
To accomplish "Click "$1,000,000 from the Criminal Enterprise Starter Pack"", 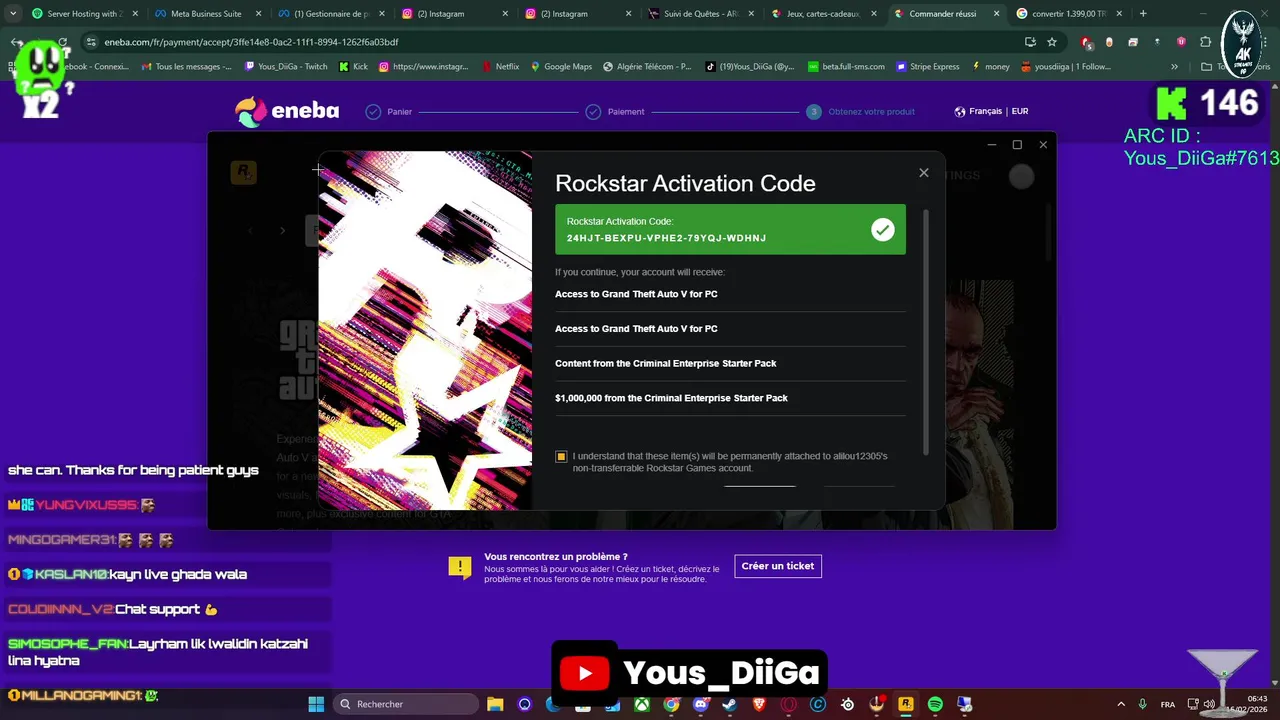I will [x=671, y=398].
